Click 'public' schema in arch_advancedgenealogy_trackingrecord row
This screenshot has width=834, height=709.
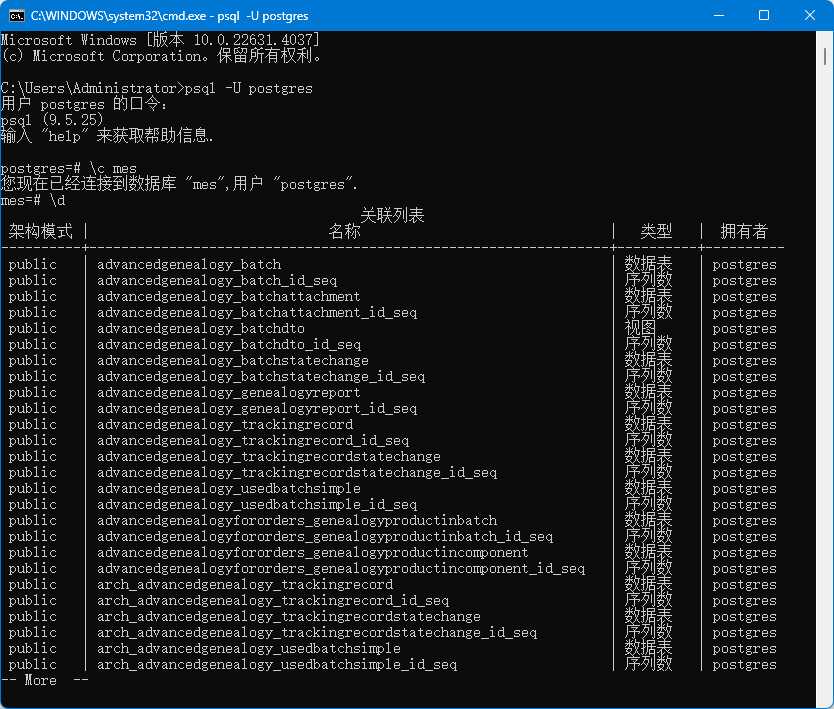(32, 585)
